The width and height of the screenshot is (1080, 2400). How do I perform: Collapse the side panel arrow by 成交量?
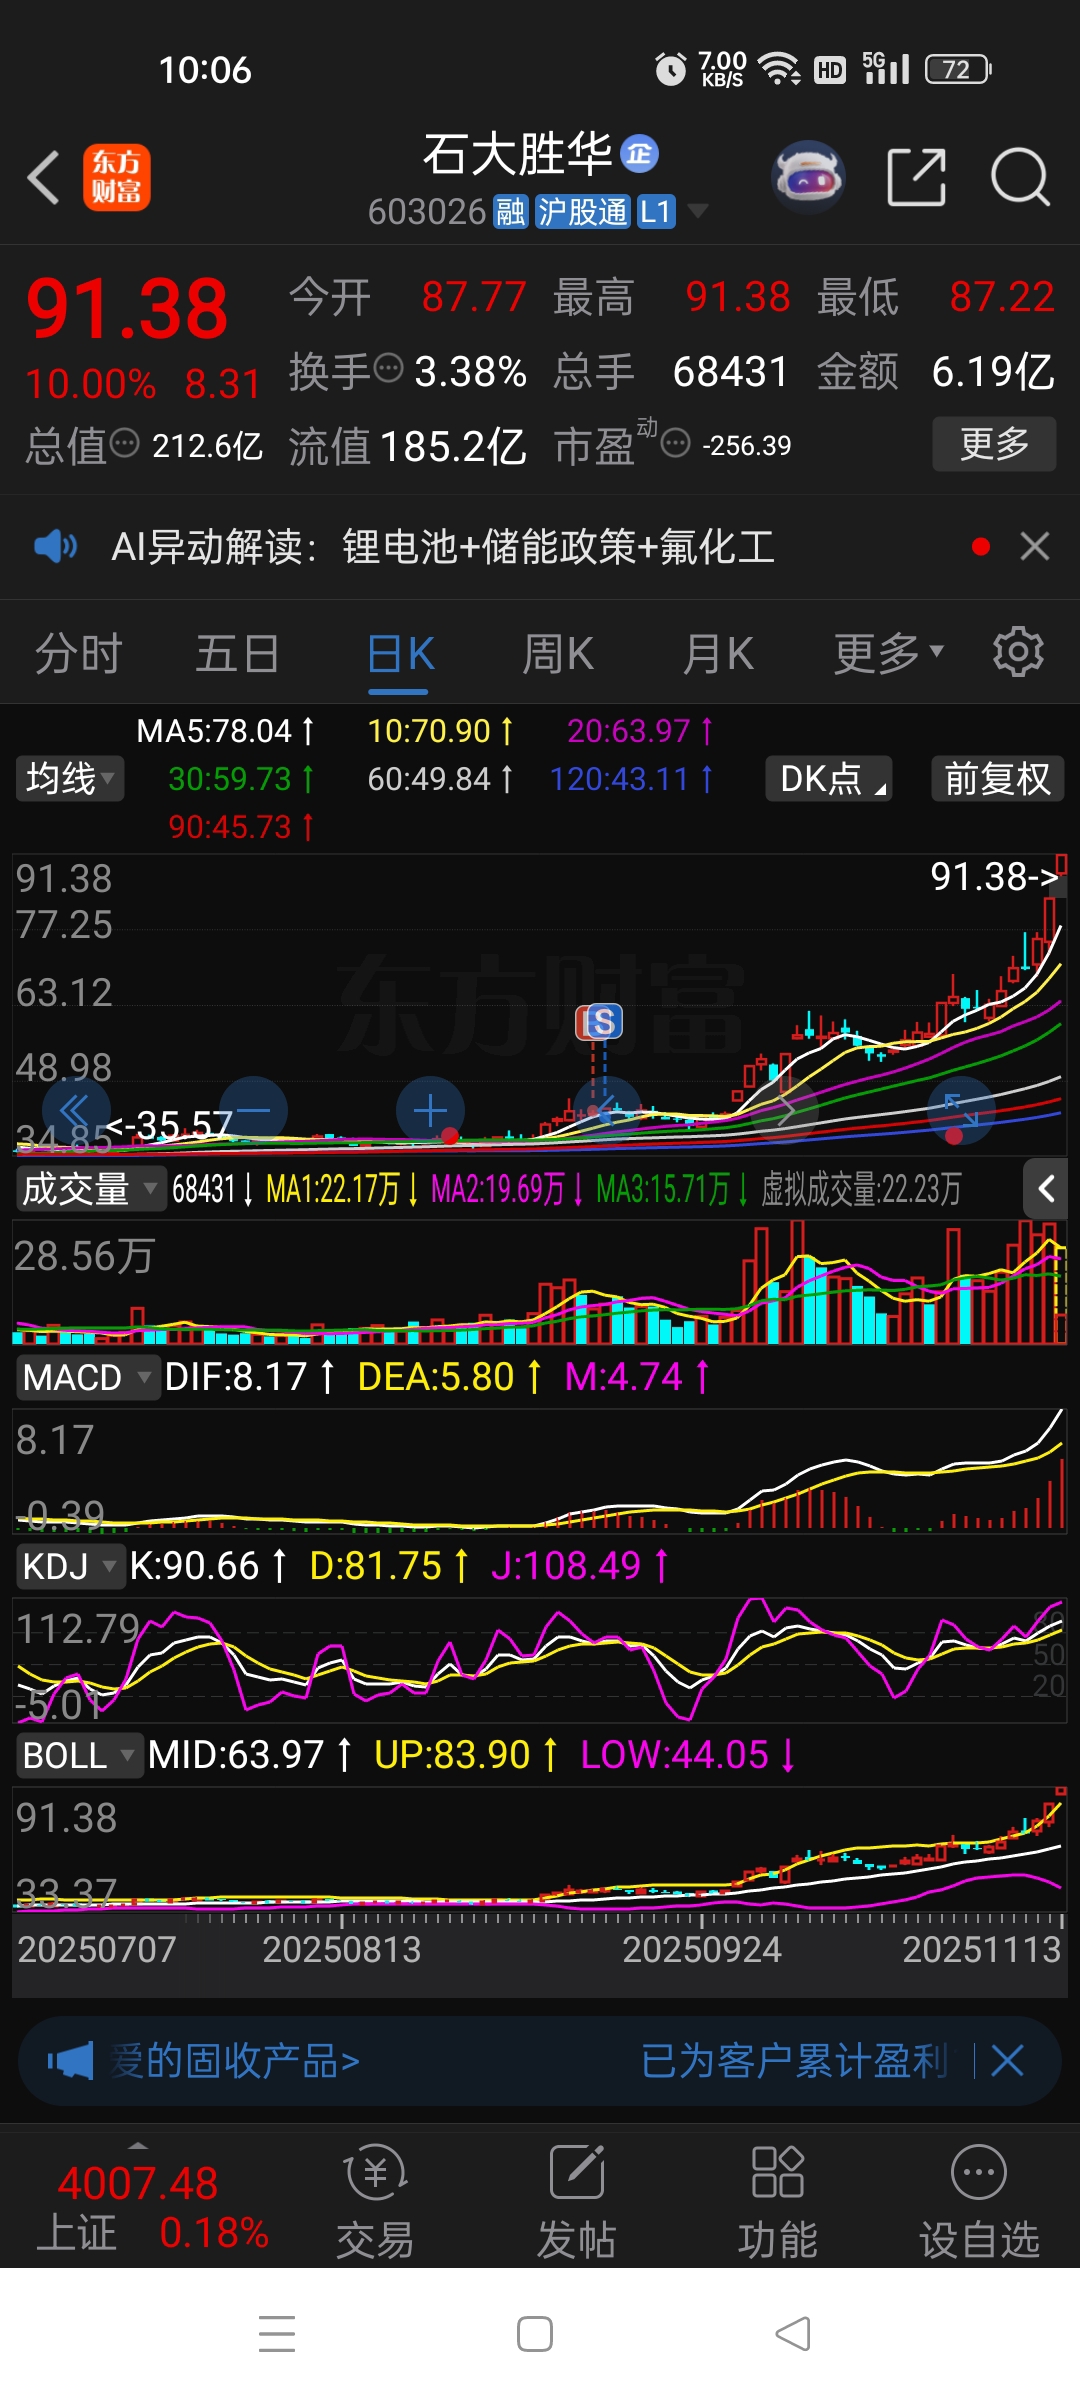pyautogui.click(x=1047, y=1189)
